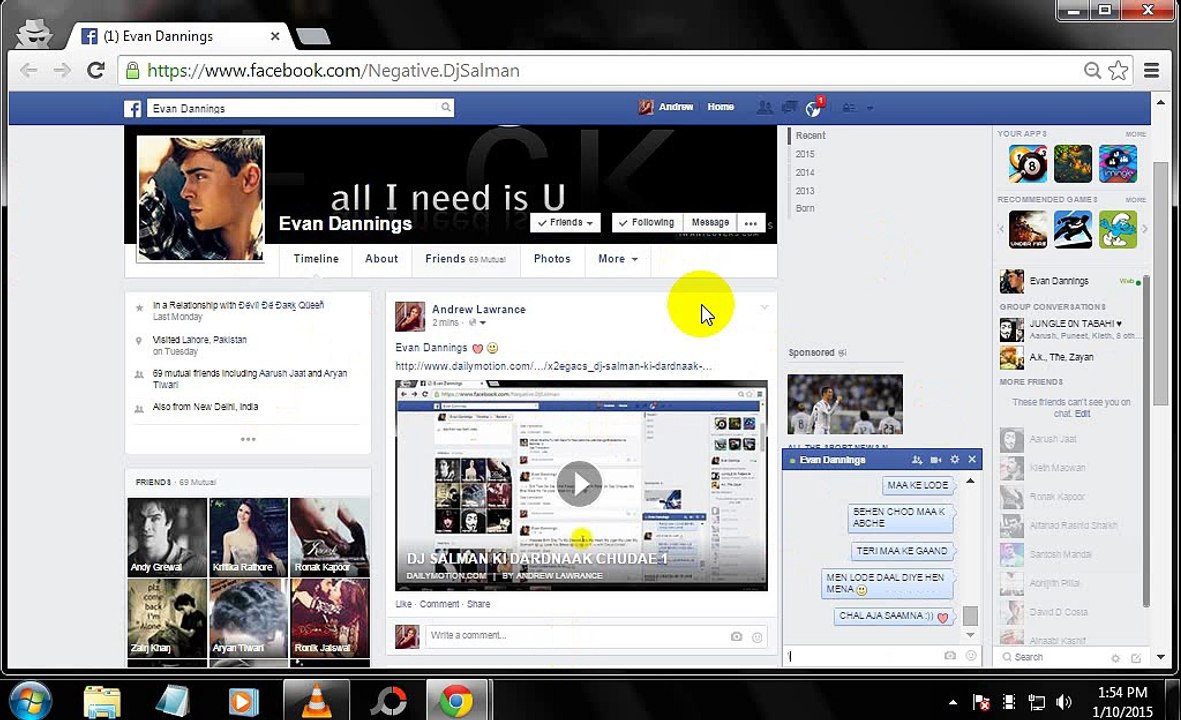The width and height of the screenshot is (1181, 720).
Task: Click Evan Dannings' profile picture
Action: [200, 199]
